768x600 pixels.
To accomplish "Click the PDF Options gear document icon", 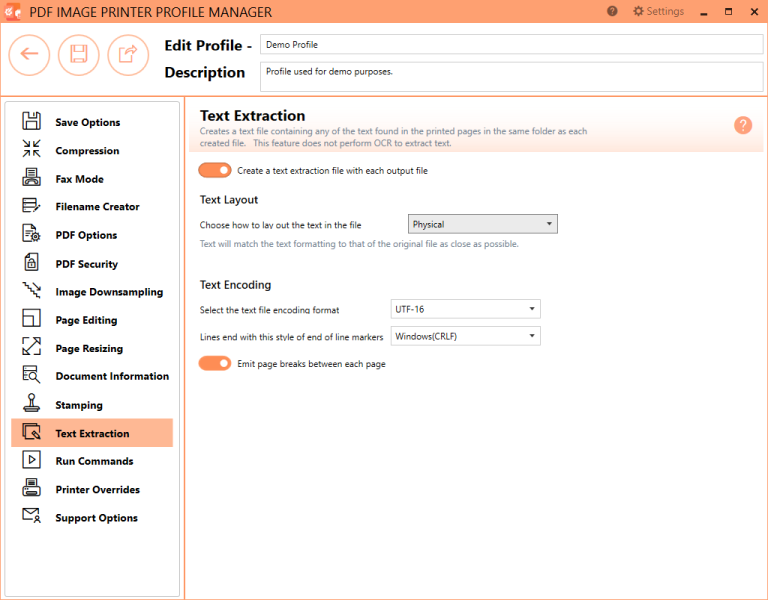I will tap(31, 234).
